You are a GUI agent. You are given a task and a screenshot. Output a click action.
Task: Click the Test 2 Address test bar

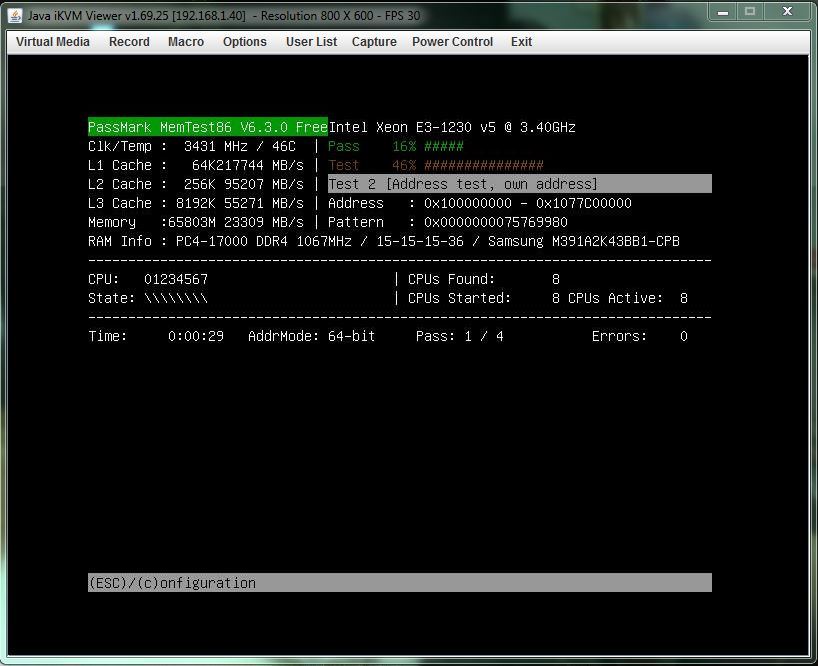click(520, 184)
